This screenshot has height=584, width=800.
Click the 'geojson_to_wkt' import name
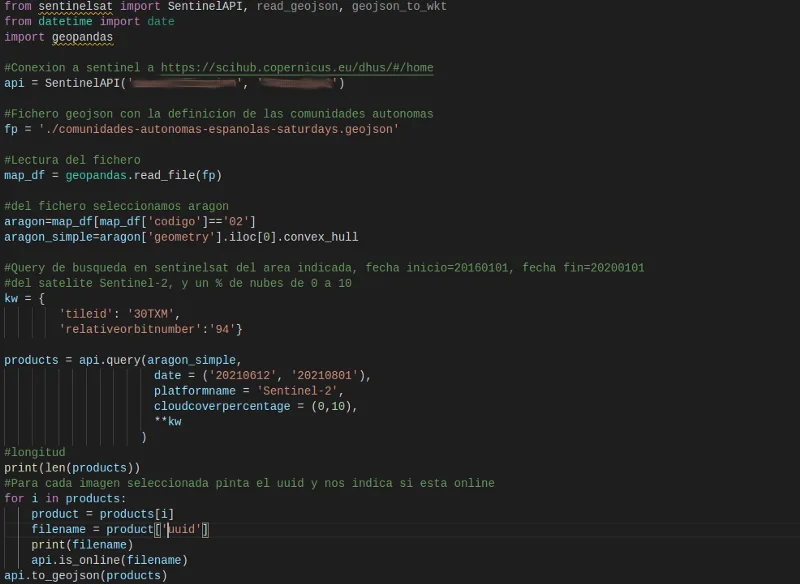(399, 7)
